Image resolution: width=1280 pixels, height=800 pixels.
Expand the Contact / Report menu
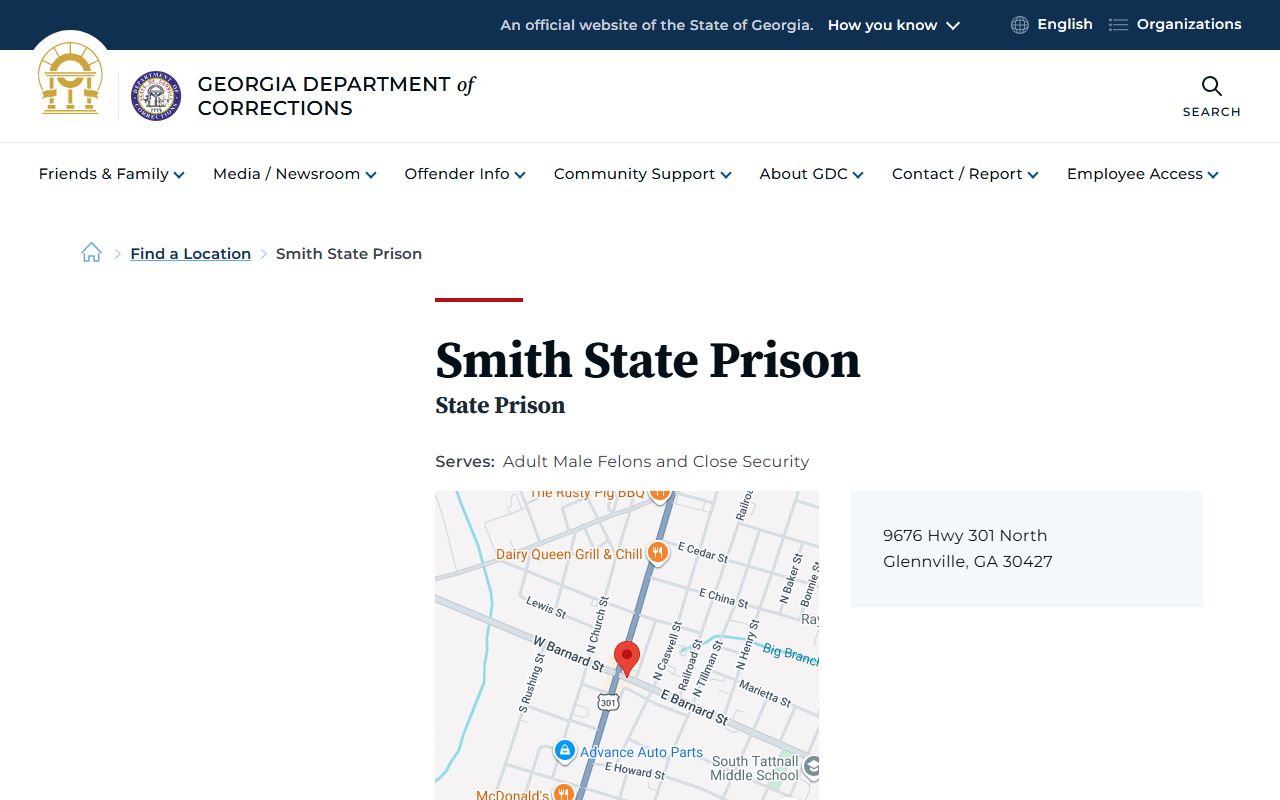tap(966, 174)
